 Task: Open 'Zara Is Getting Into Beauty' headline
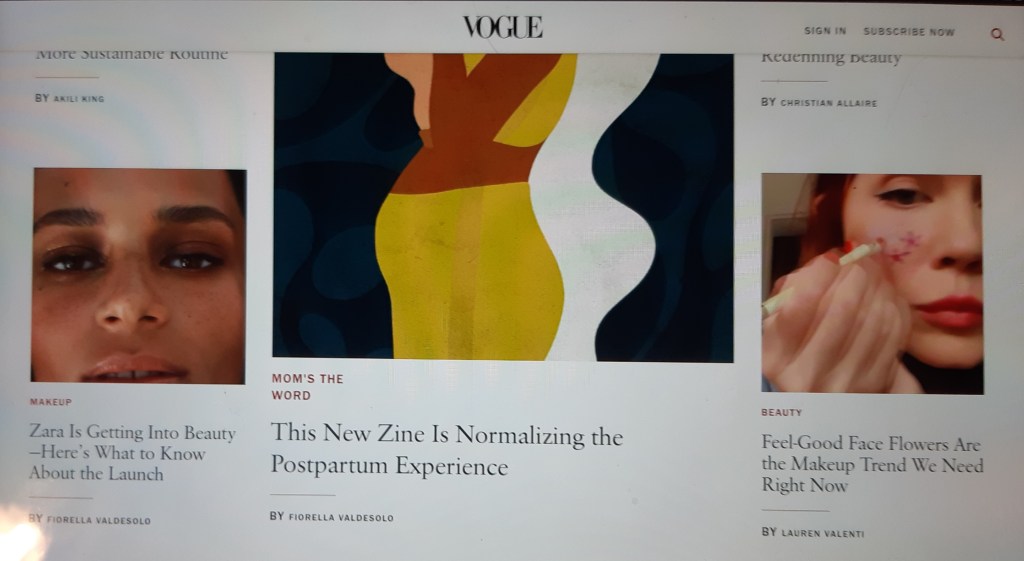[x=132, y=453]
